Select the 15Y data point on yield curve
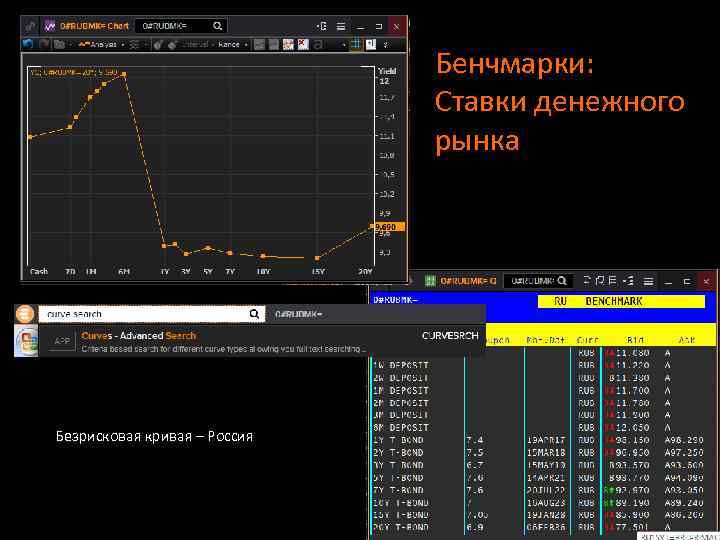Screen dimensions: 720x540 click(x=317, y=258)
